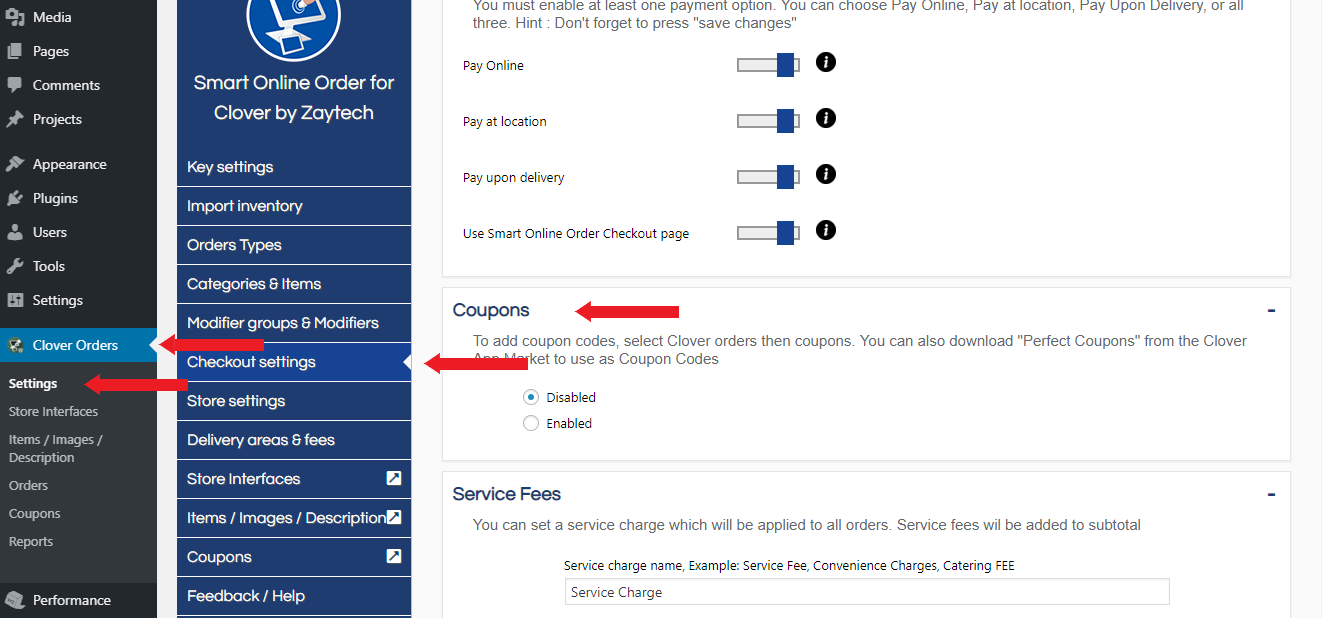Click external link icon next to Store Interfaces
This screenshot has width=1322, height=618.
pyautogui.click(x=394, y=479)
